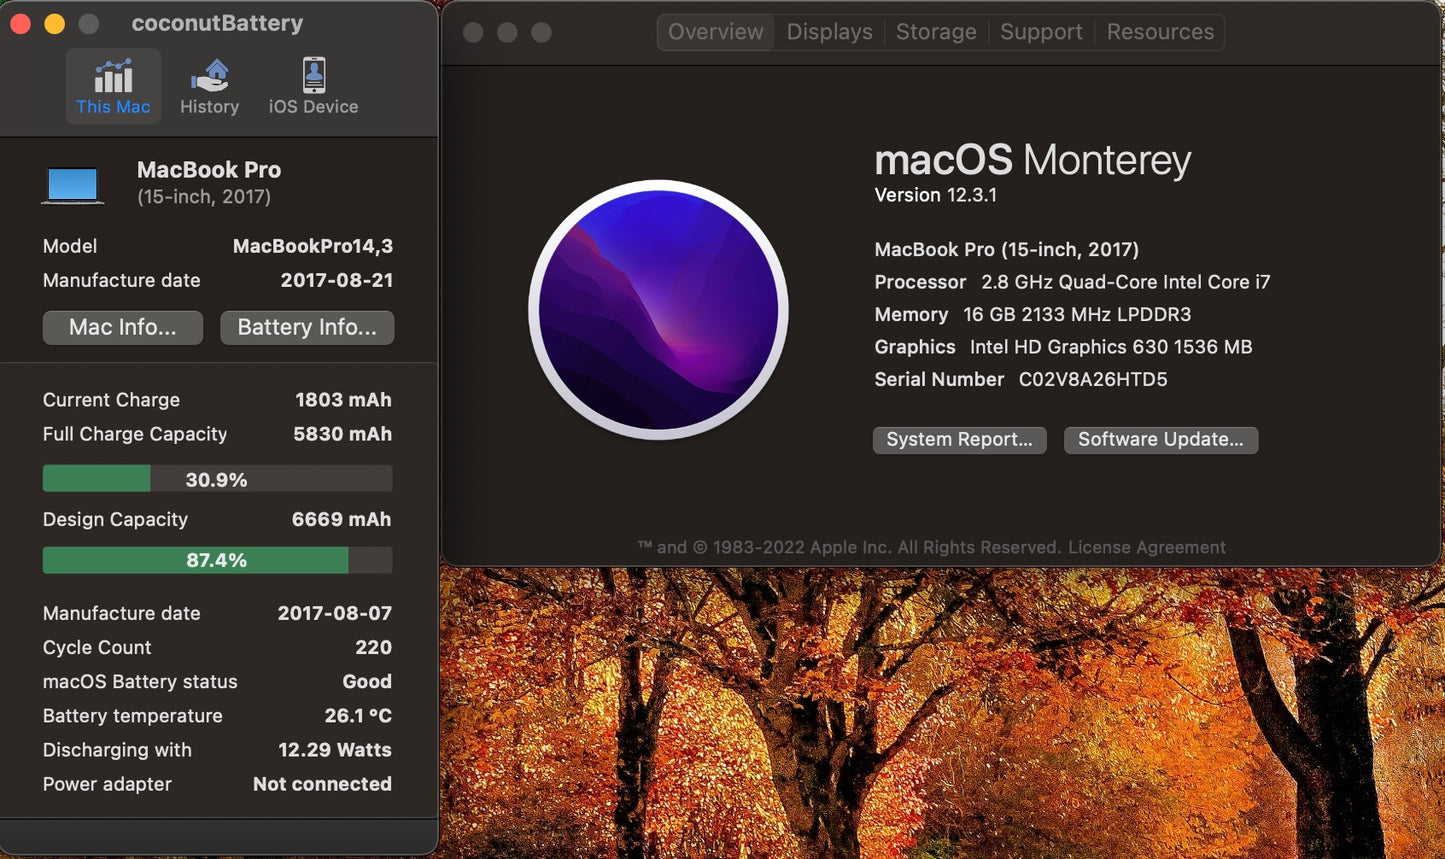Switch to iOS Device view in coconutBattery

coord(312,86)
